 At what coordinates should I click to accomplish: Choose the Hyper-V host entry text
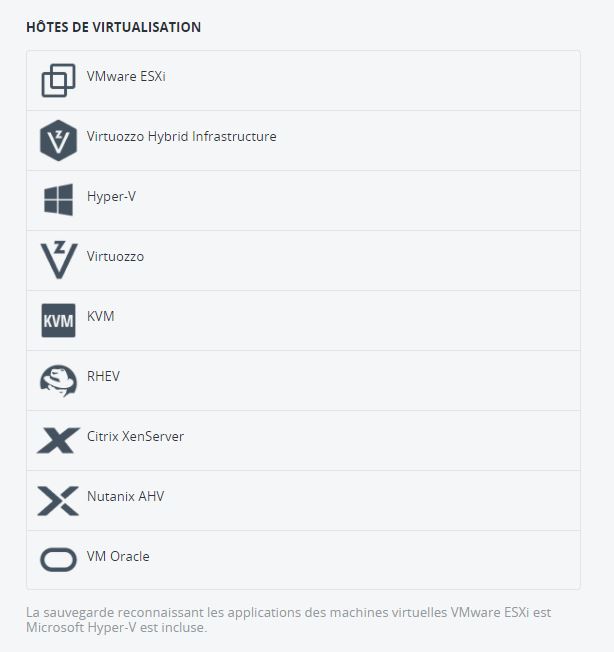click(x=111, y=196)
